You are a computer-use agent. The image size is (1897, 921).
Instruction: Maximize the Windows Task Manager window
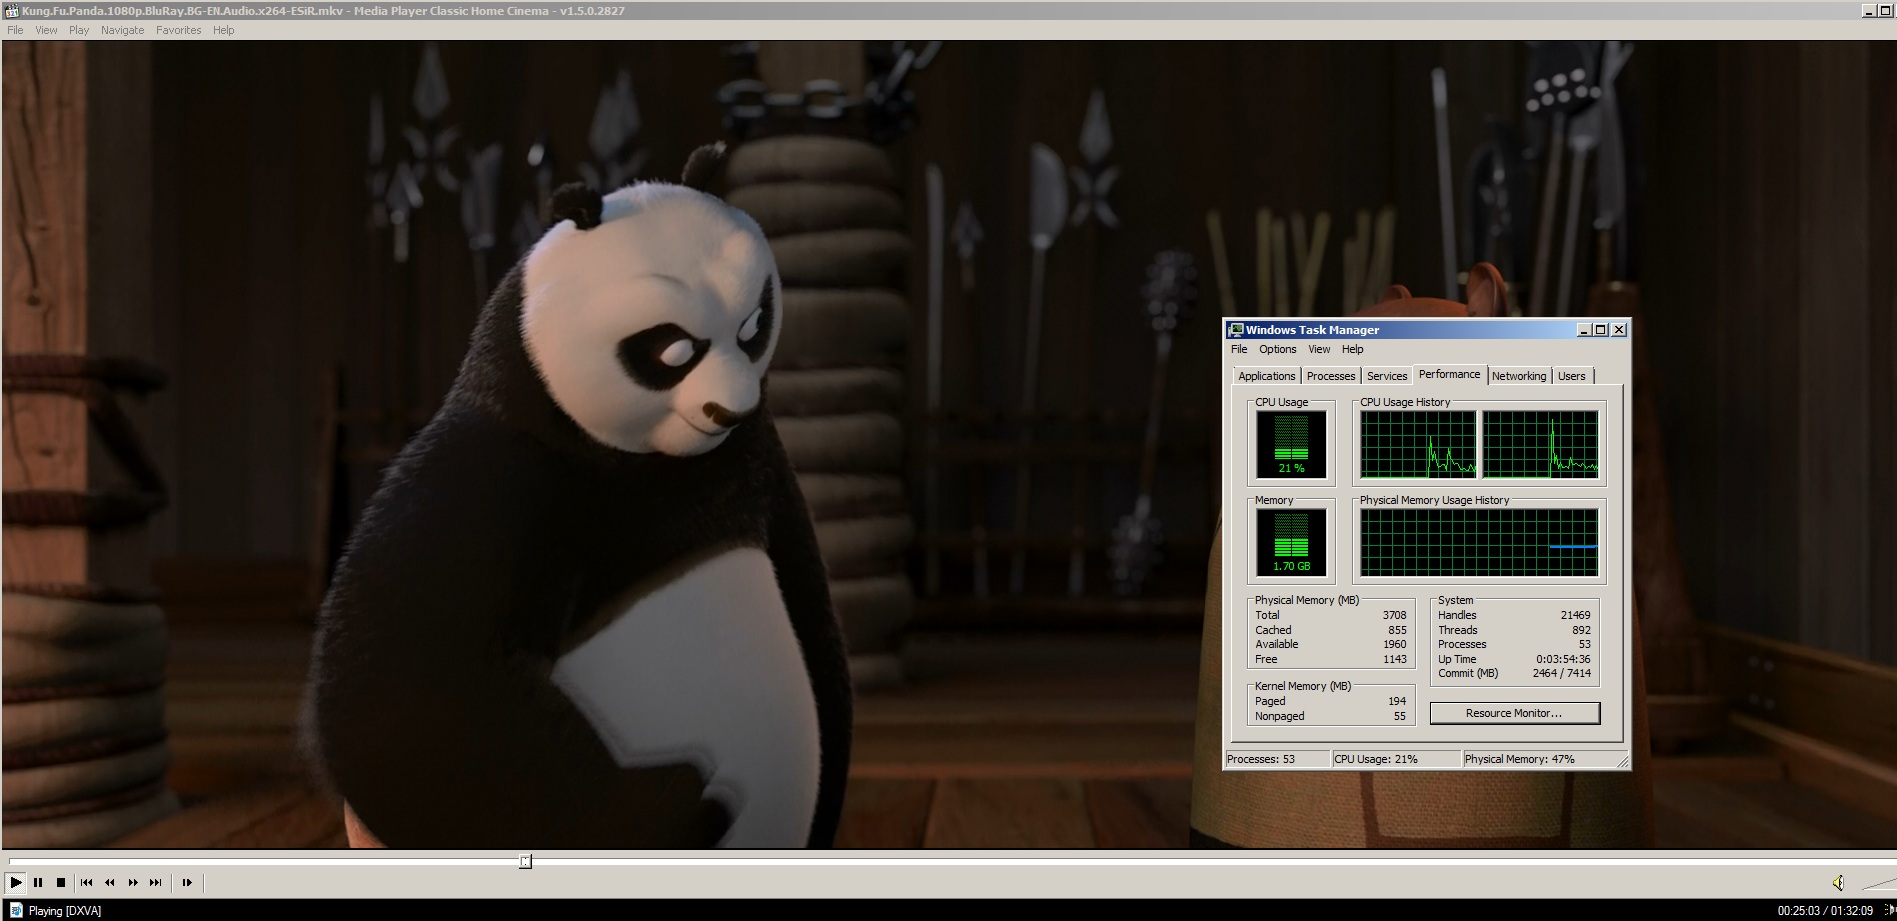pyautogui.click(x=1600, y=330)
